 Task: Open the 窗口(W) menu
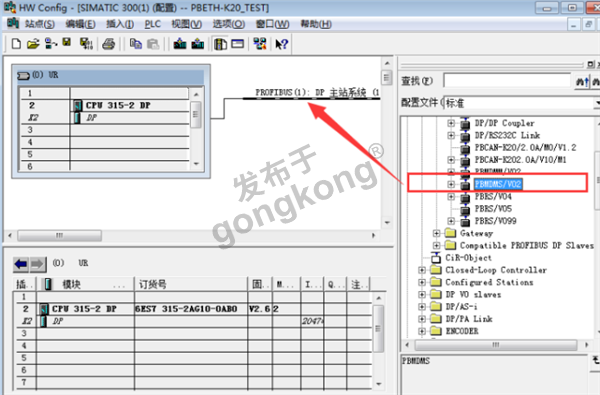[272, 24]
